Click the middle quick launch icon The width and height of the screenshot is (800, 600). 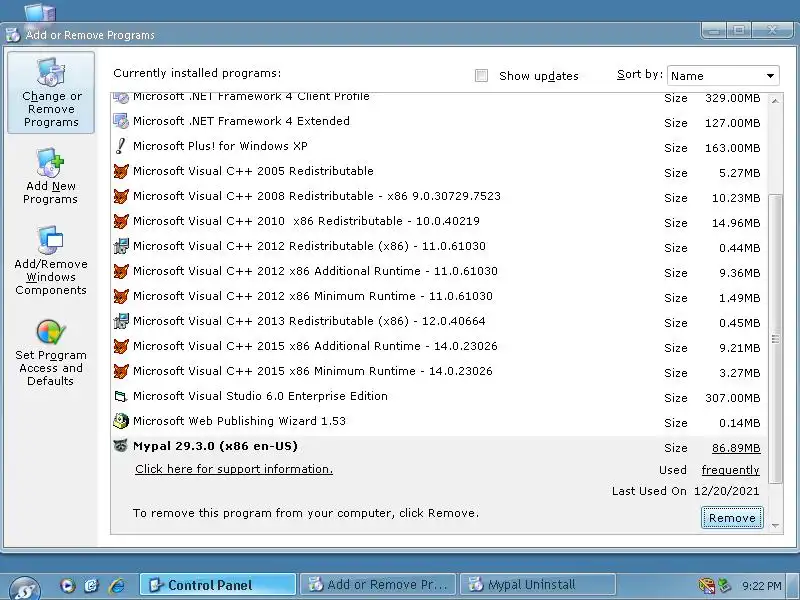[91, 586]
